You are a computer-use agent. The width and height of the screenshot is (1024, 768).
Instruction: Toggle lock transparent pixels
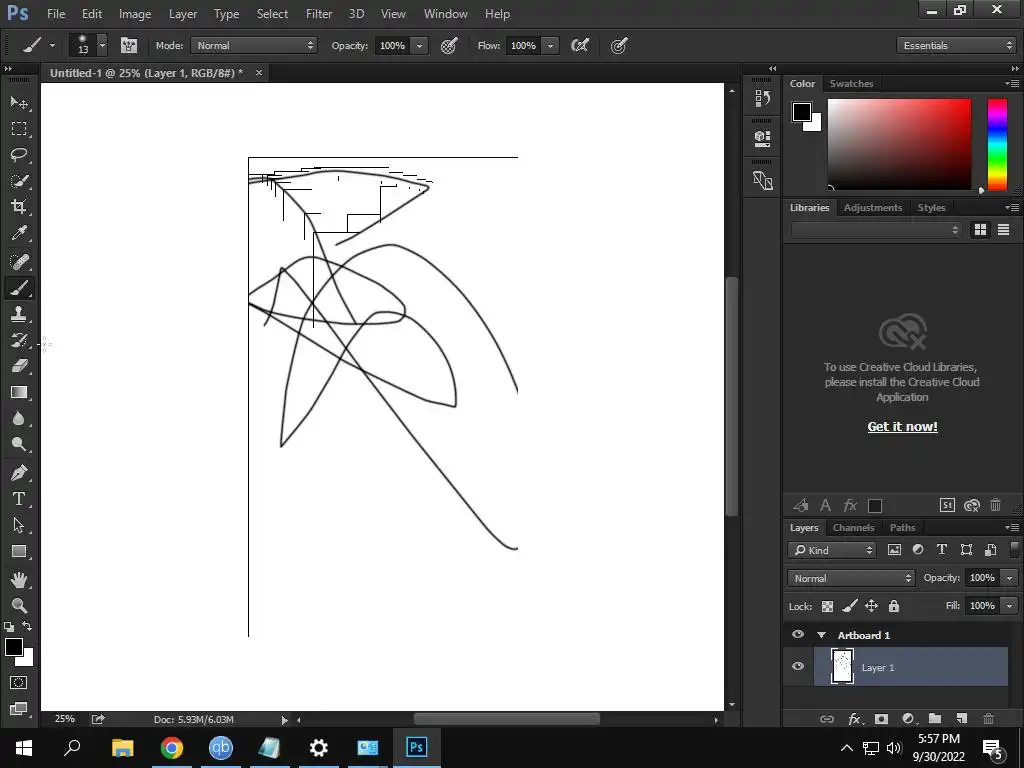point(827,606)
